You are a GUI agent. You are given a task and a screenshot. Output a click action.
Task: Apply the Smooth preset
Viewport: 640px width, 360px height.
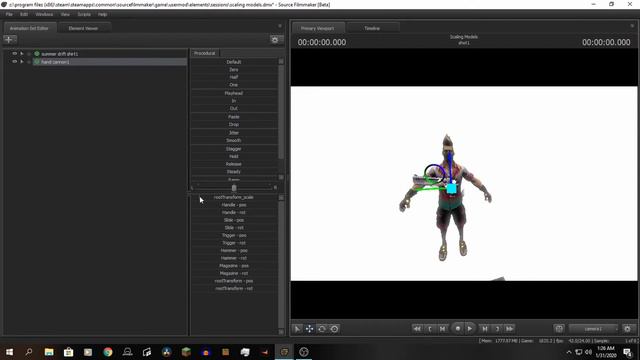tap(234, 140)
